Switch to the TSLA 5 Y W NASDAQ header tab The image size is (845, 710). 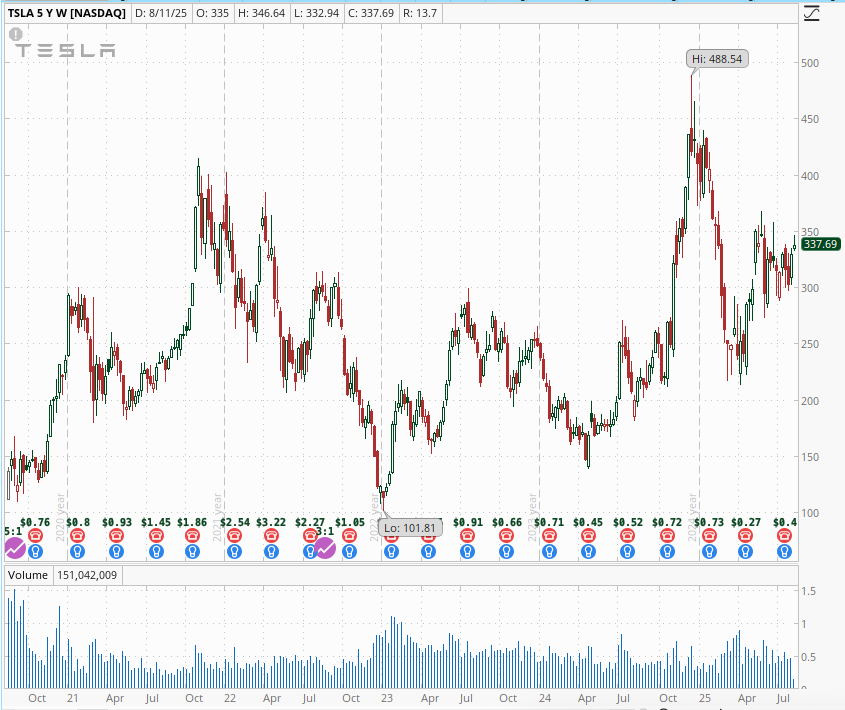(66, 14)
